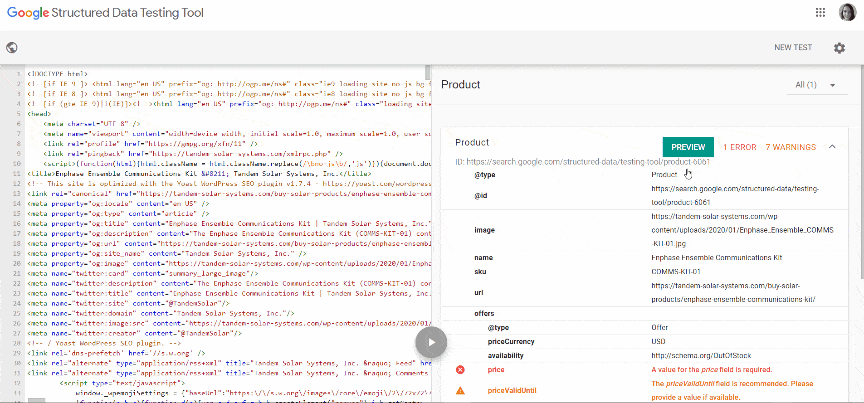Click the Product panel heading
The image size is (864, 403).
[x=461, y=84]
